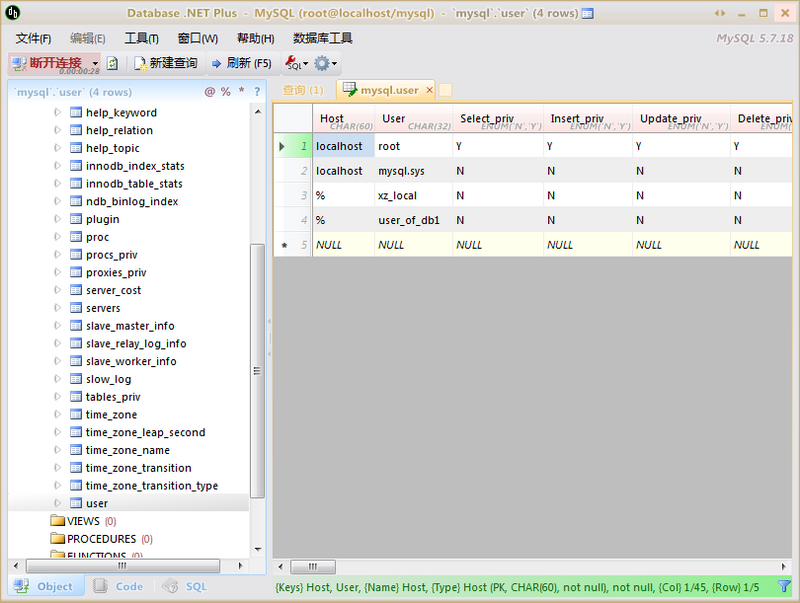Click the table icon beside slow_log

click(x=76, y=379)
